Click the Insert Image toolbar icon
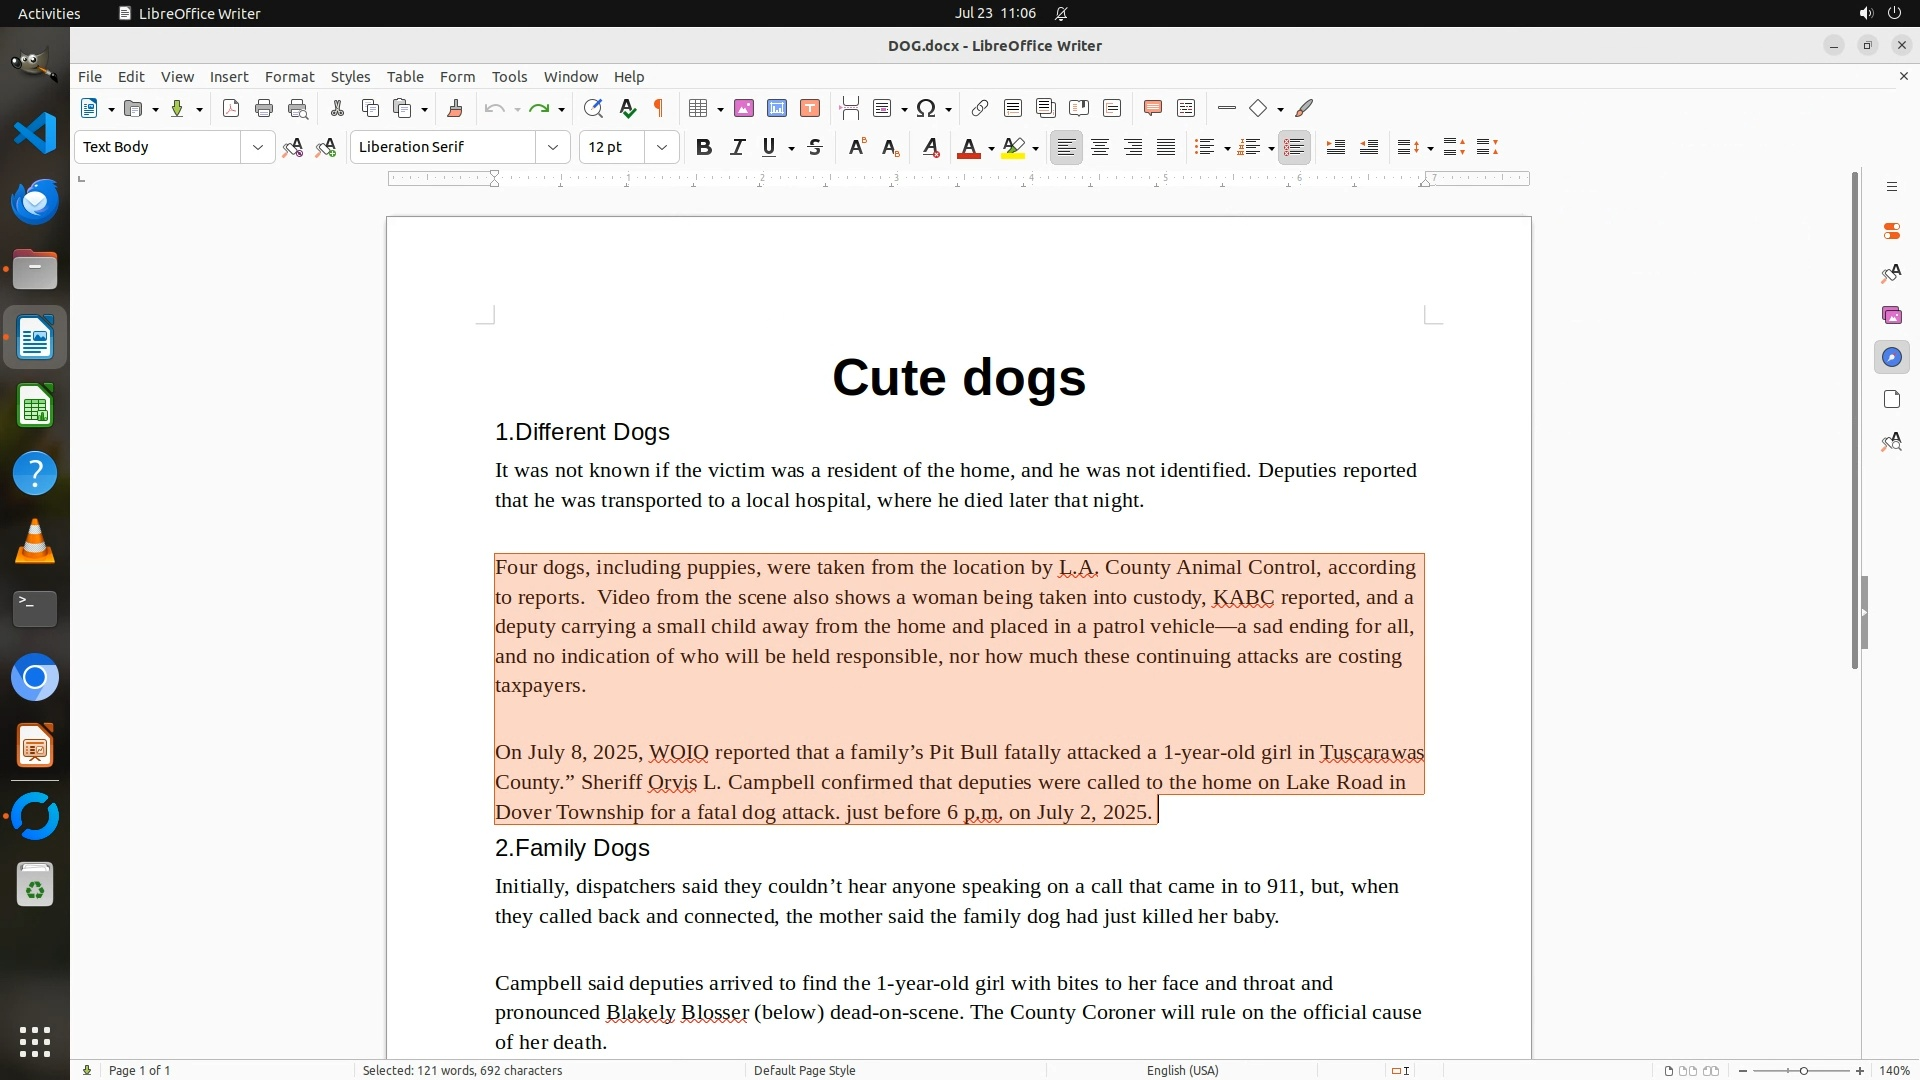This screenshot has width=1920, height=1080. (743, 109)
